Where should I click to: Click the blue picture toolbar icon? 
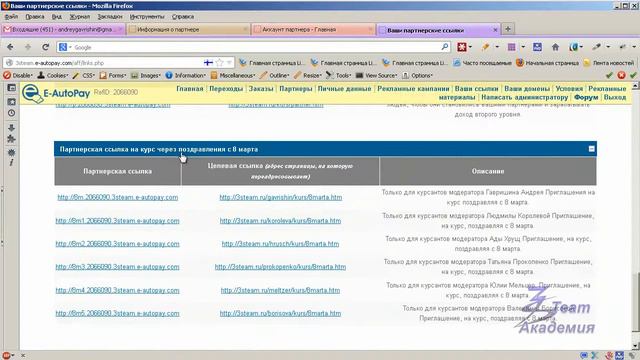click(x=538, y=47)
